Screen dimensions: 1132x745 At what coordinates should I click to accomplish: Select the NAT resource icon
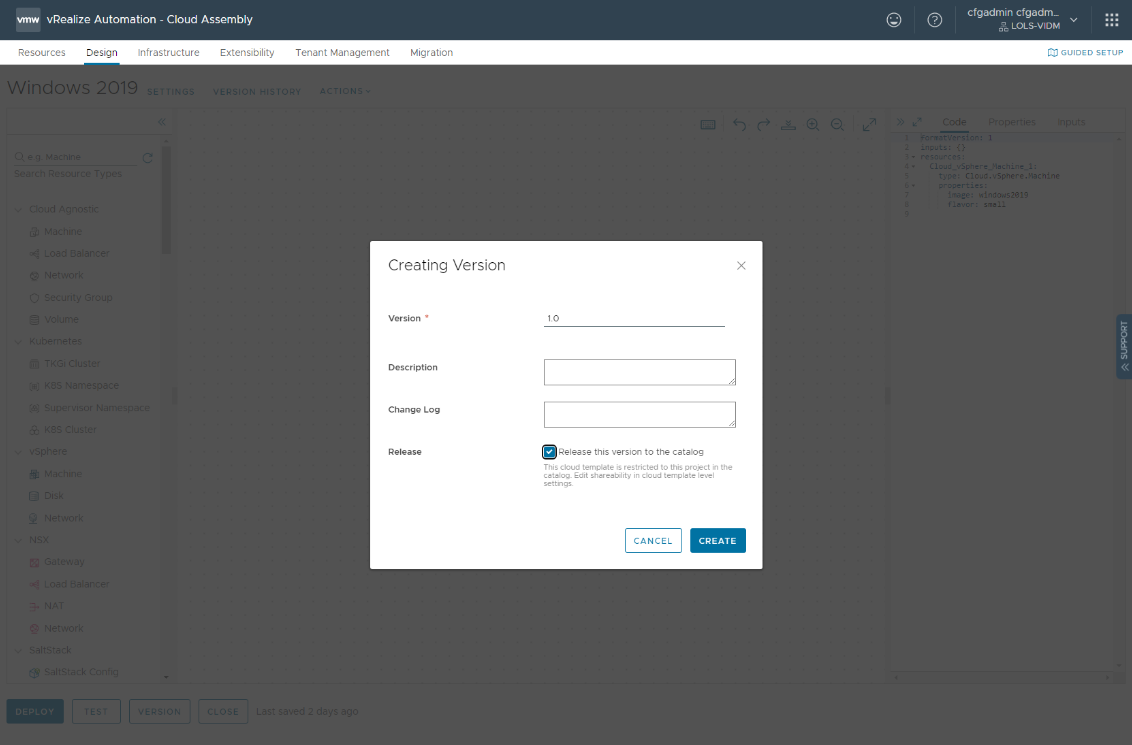[x=34, y=606]
